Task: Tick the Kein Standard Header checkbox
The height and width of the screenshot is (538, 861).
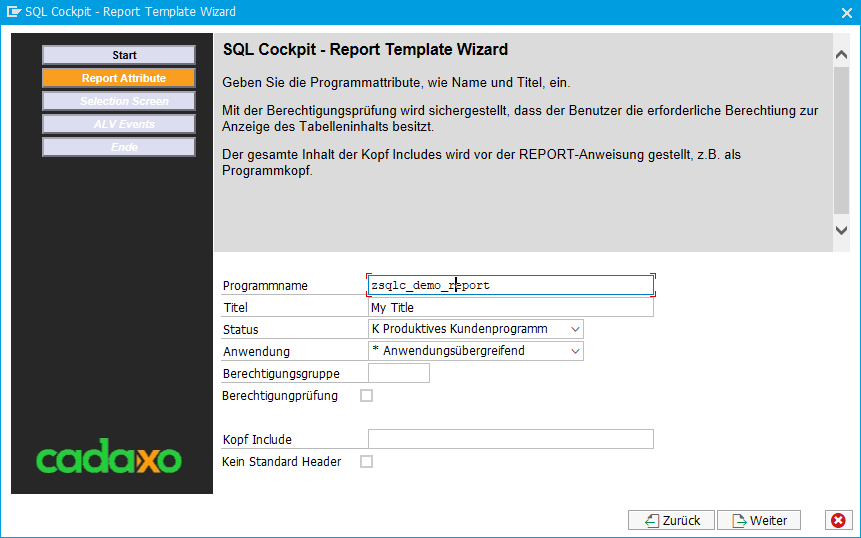Action: [x=366, y=462]
